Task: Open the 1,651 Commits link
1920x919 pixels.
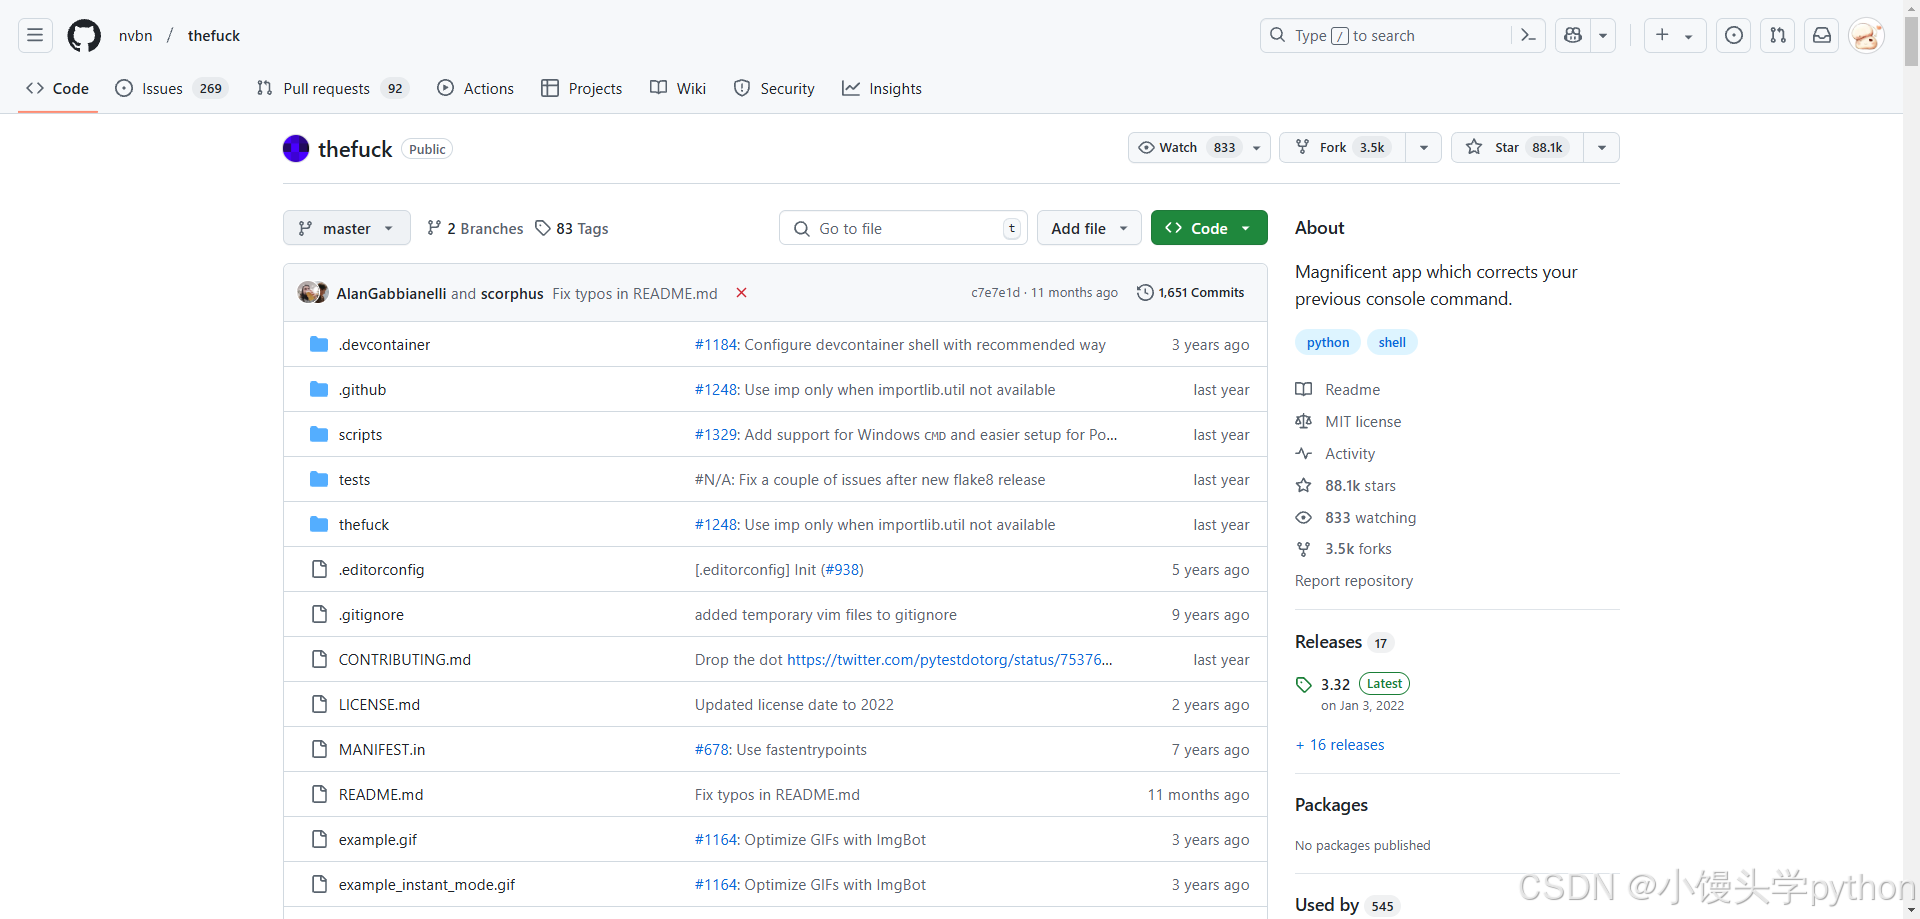Action: [x=1191, y=293]
